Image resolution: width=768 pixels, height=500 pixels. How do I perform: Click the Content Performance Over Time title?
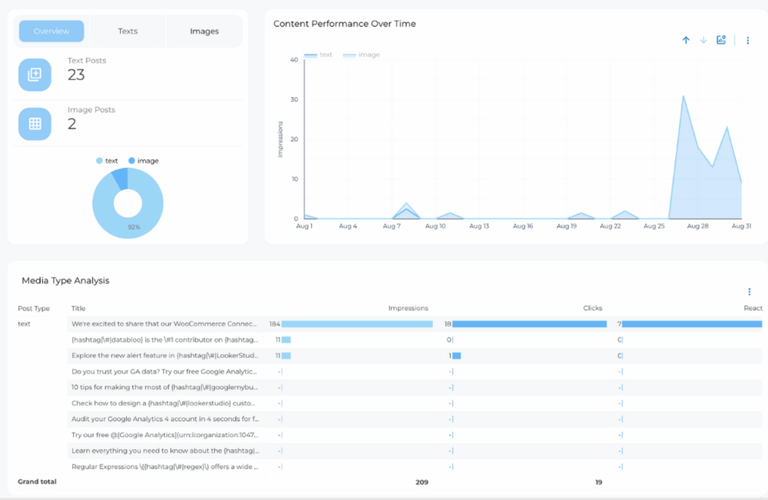[x=344, y=24]
